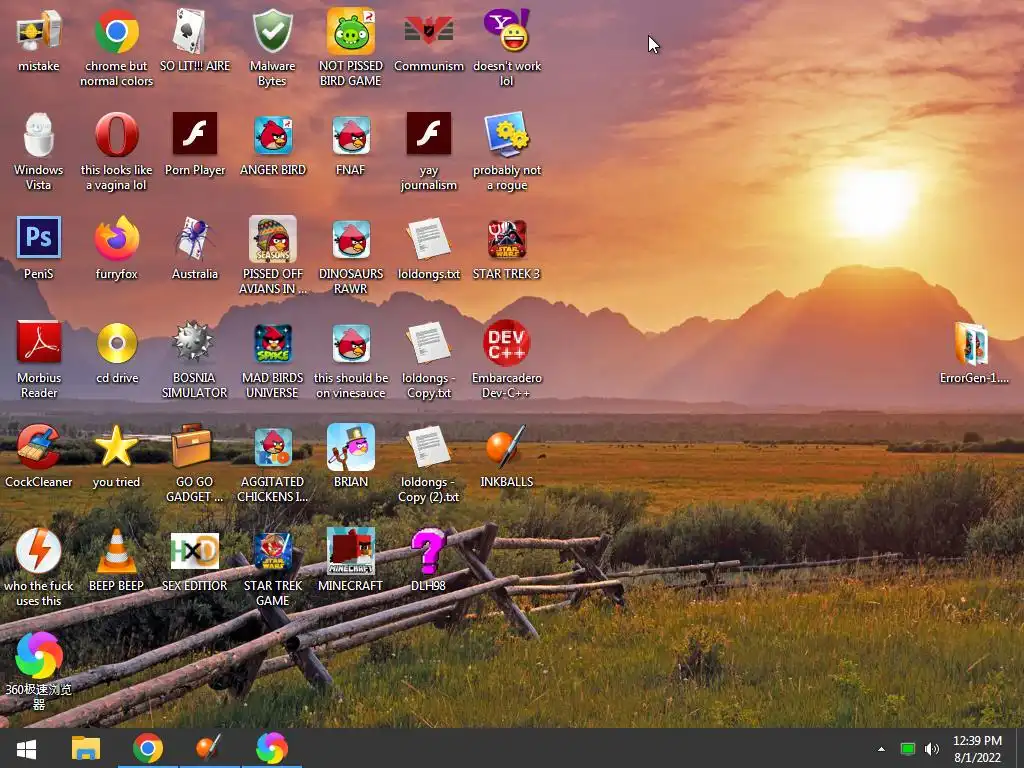
Task: Select AGGITATED CHICKENS Rio icon
Action: point(272,447)
